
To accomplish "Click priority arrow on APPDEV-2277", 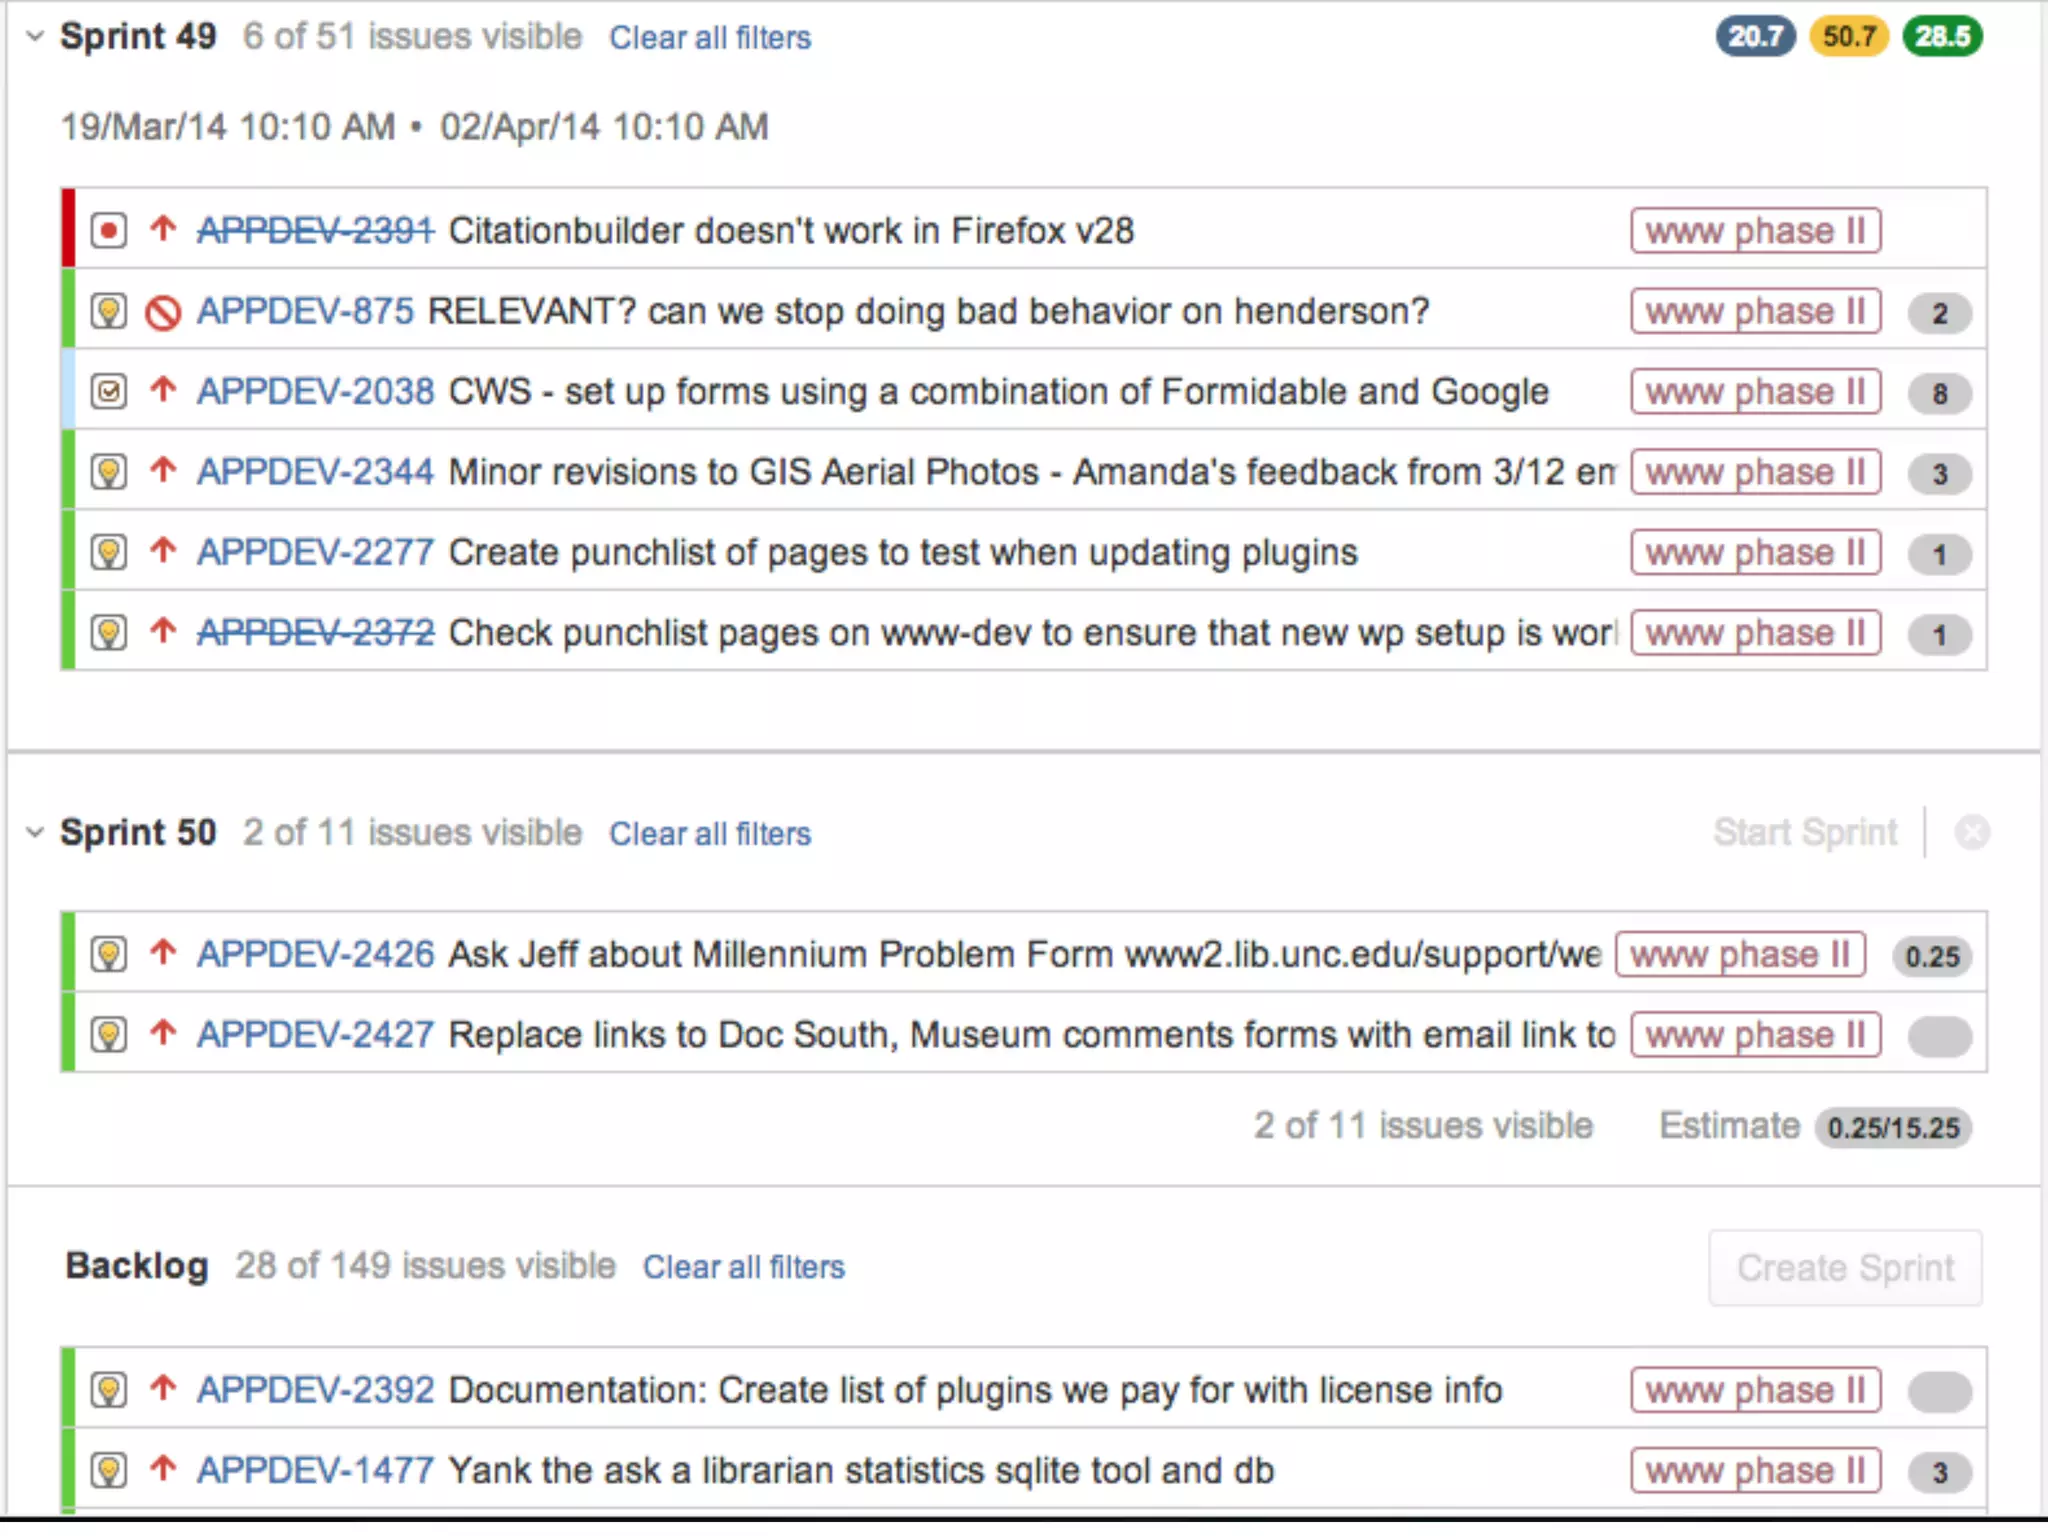I will pos(163,551).
